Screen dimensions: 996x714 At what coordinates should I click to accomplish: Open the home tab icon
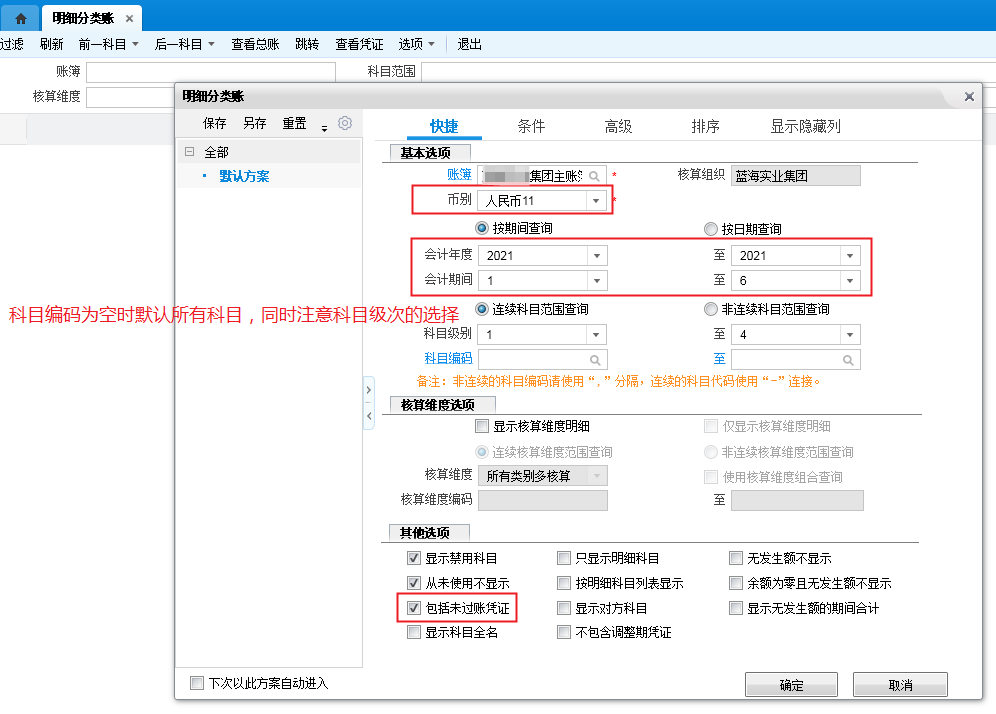tap(20, 18)
